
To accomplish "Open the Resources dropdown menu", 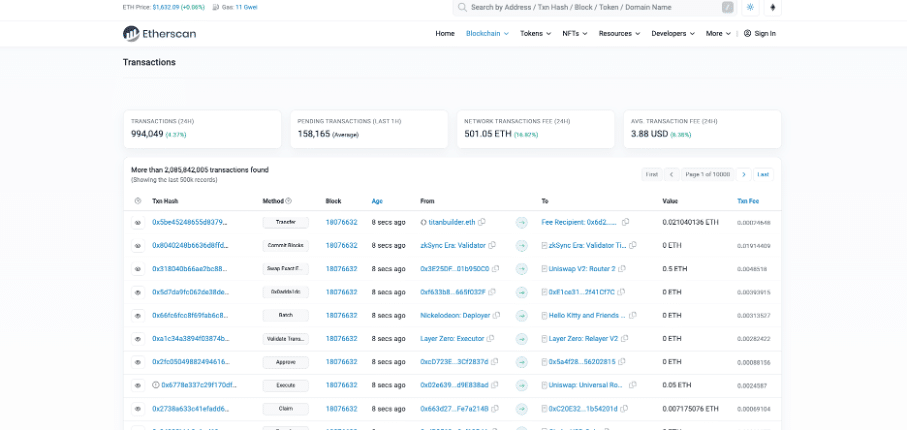I will click(x=619, y=34).
